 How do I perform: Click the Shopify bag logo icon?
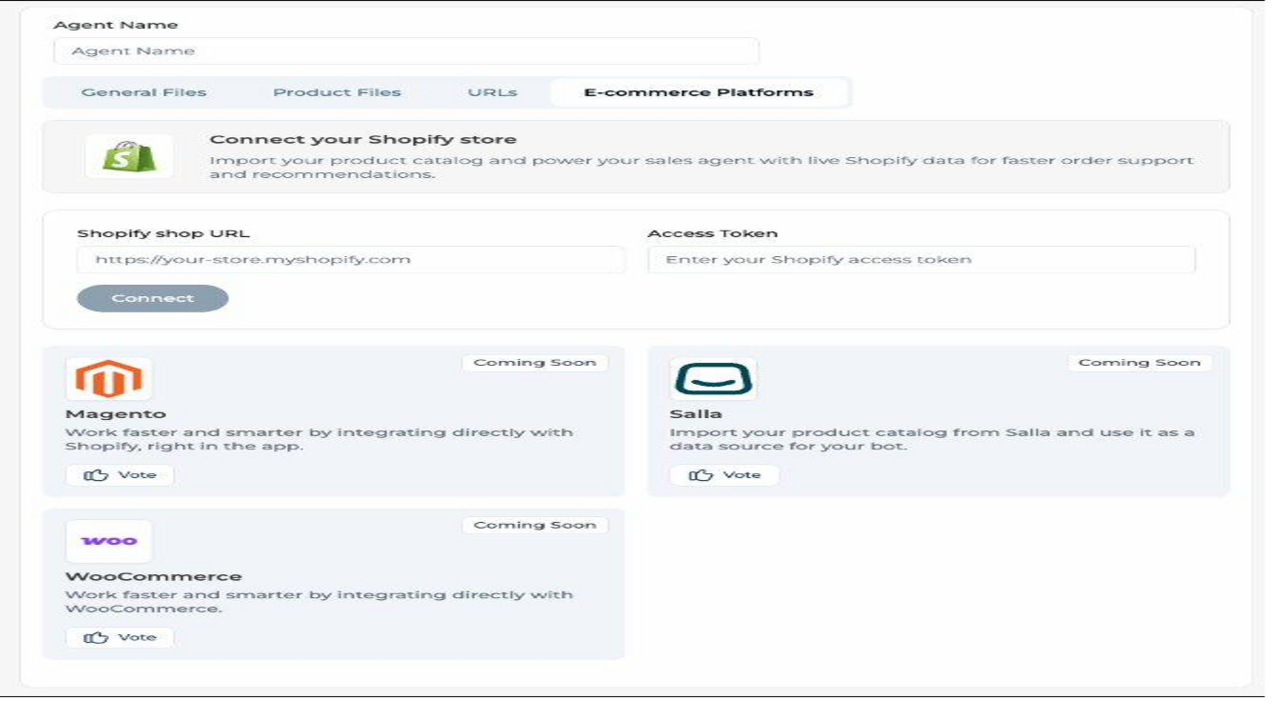(x=129, y=156)
